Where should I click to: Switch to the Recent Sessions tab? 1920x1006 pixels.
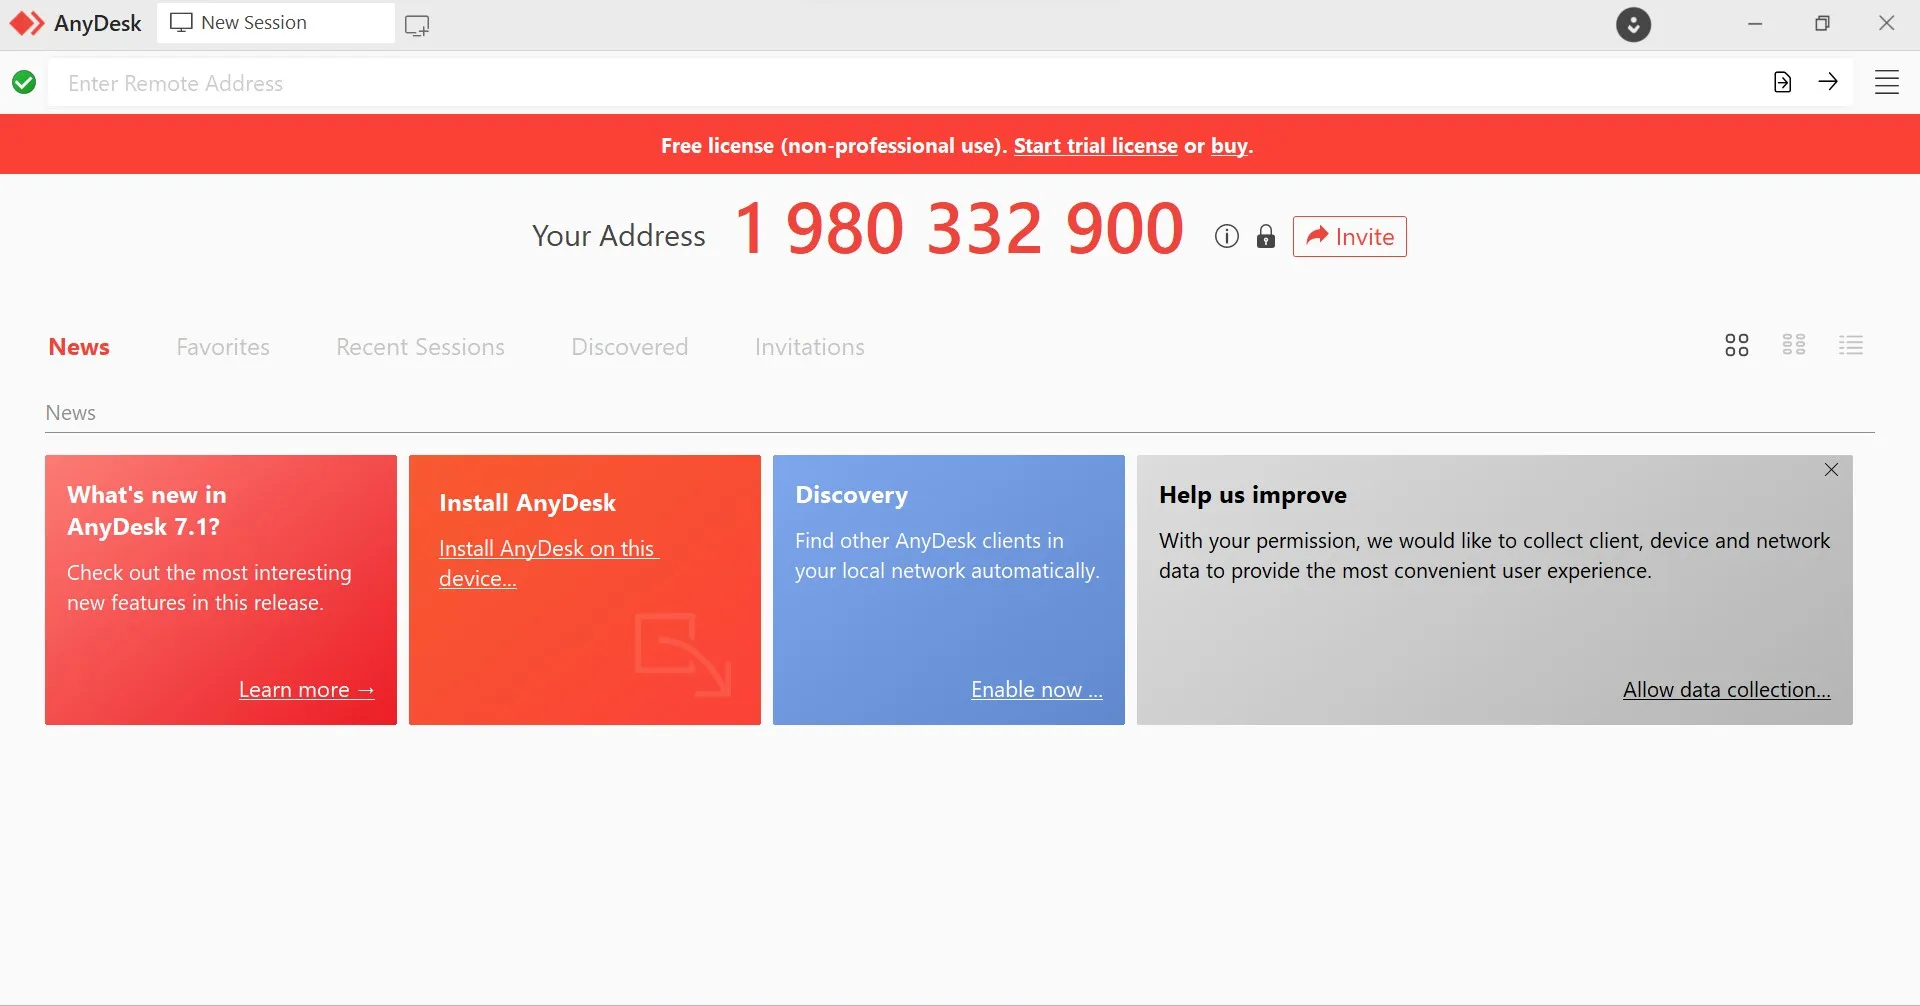pyautogui.click(x=420, y=346)
